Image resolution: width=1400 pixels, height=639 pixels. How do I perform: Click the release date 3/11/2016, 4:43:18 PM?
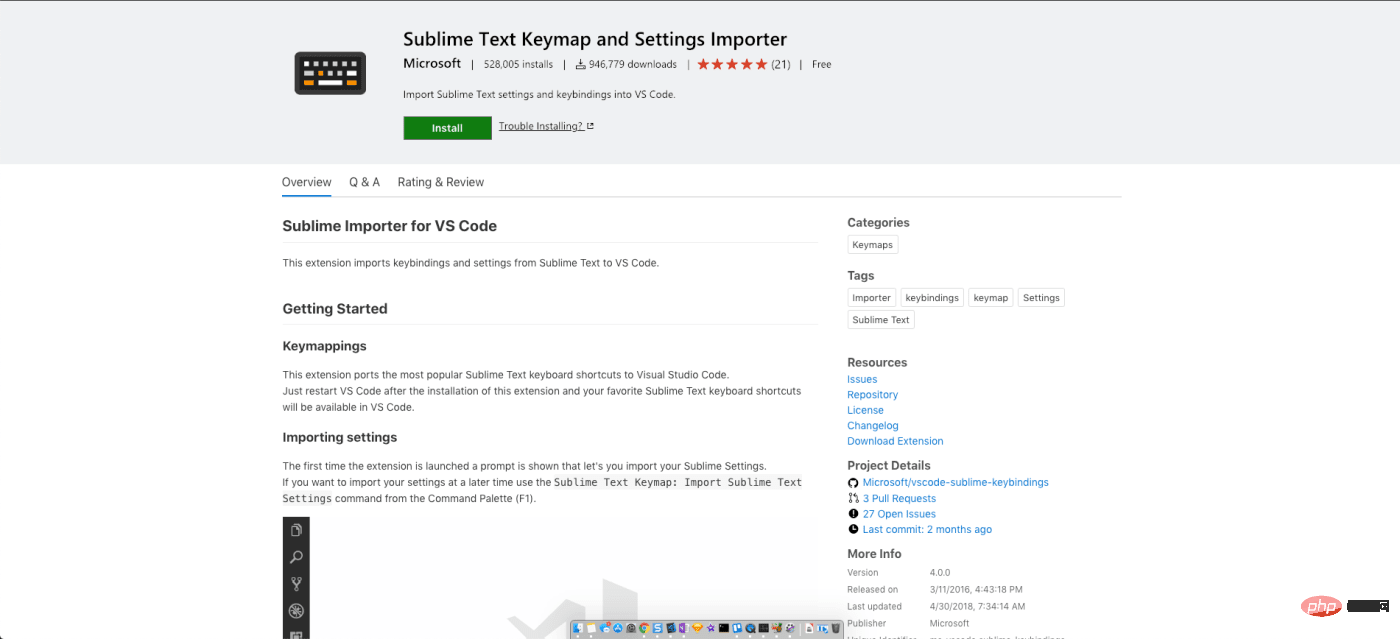click(976, 590)
